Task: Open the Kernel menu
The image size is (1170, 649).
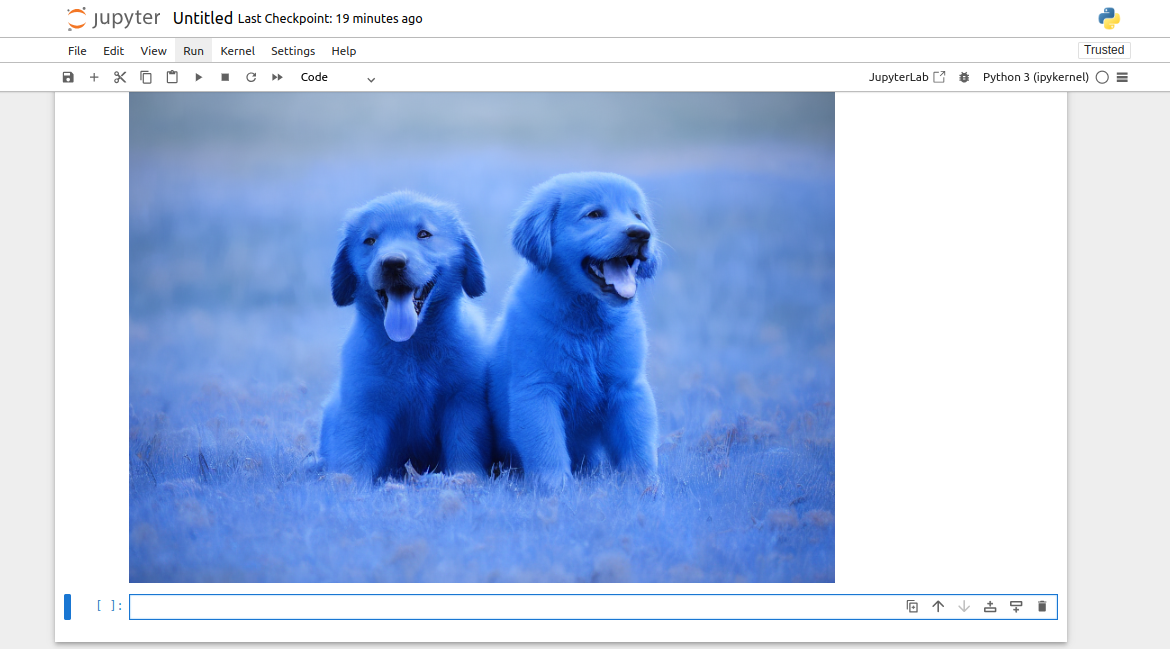Action: pyautogui.click(x=237, y=51)
